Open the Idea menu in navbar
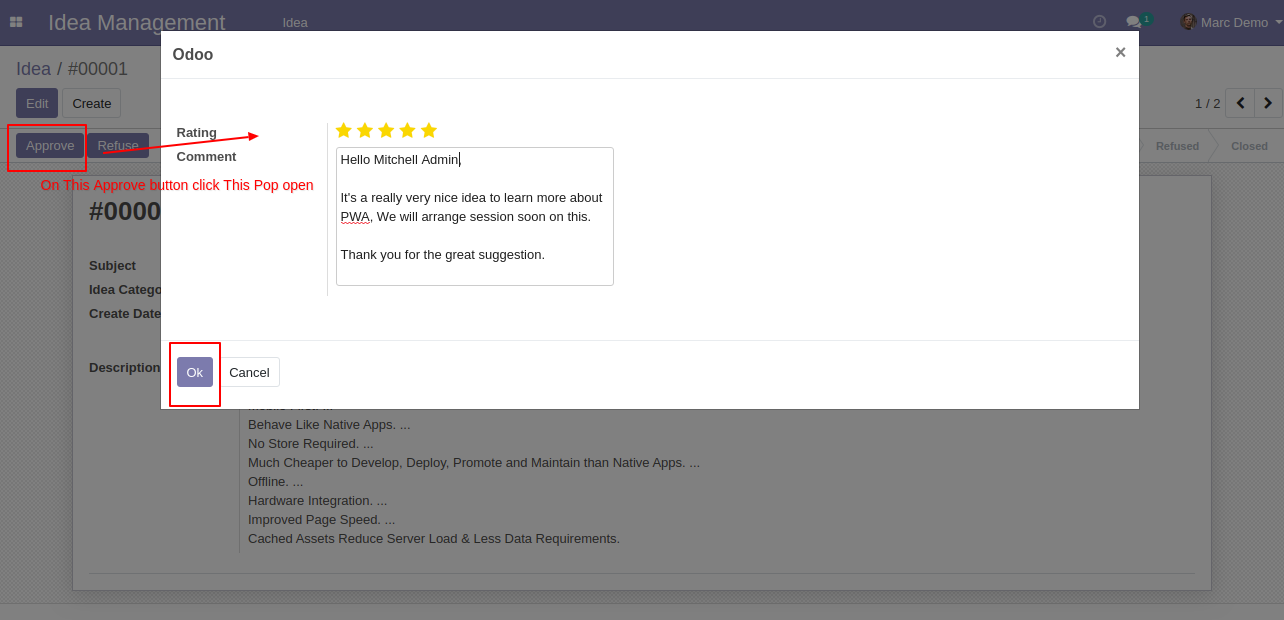This screenshot has height=620, width=1284. (x=295, y=22)
